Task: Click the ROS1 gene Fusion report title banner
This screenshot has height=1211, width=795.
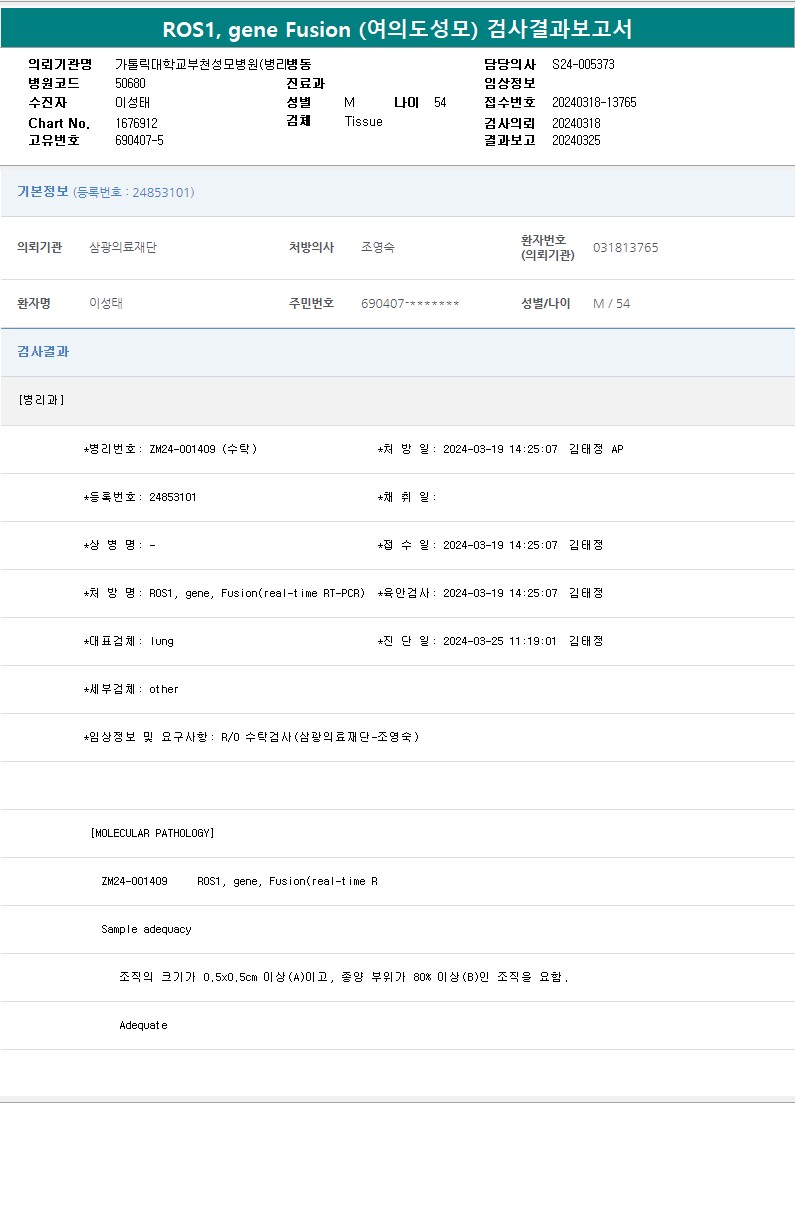Action: click(x=397, y=29)
